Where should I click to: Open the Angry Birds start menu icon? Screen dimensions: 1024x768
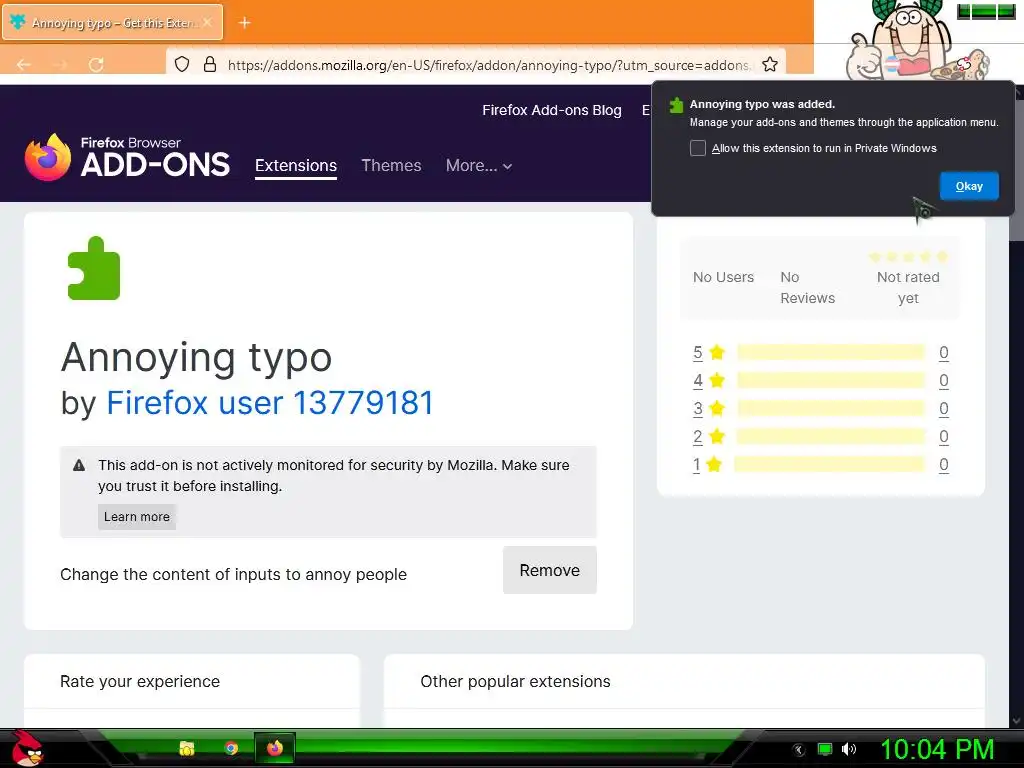pyautogui.click(x=26, y=748)
